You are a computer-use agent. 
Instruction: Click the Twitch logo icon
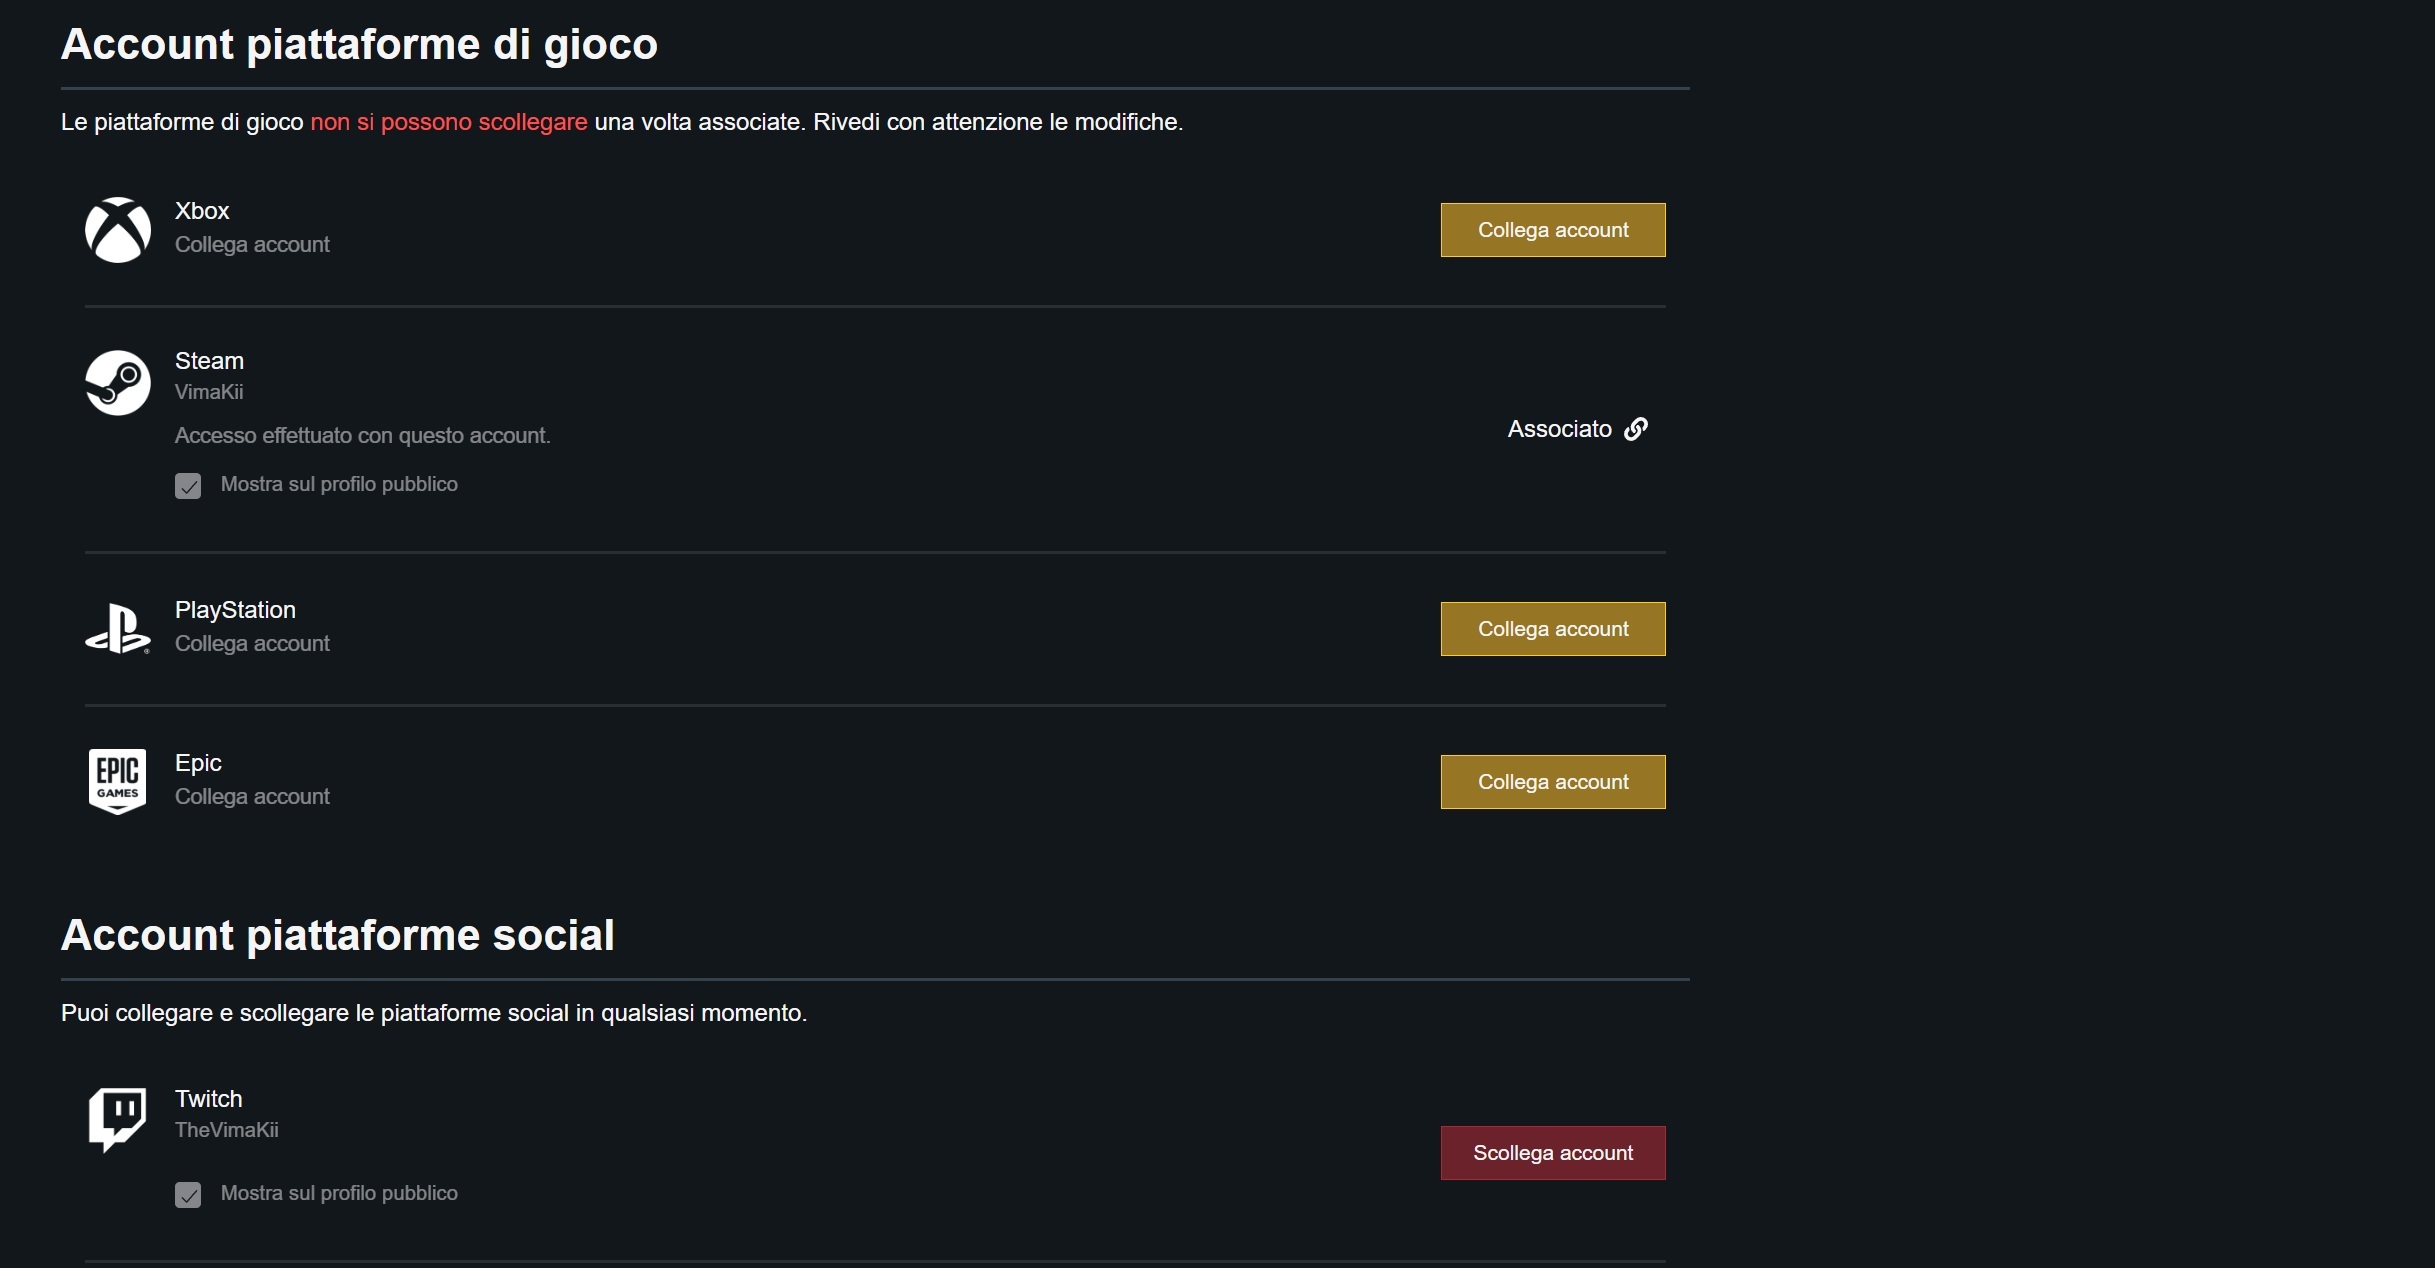(118, 1119)
